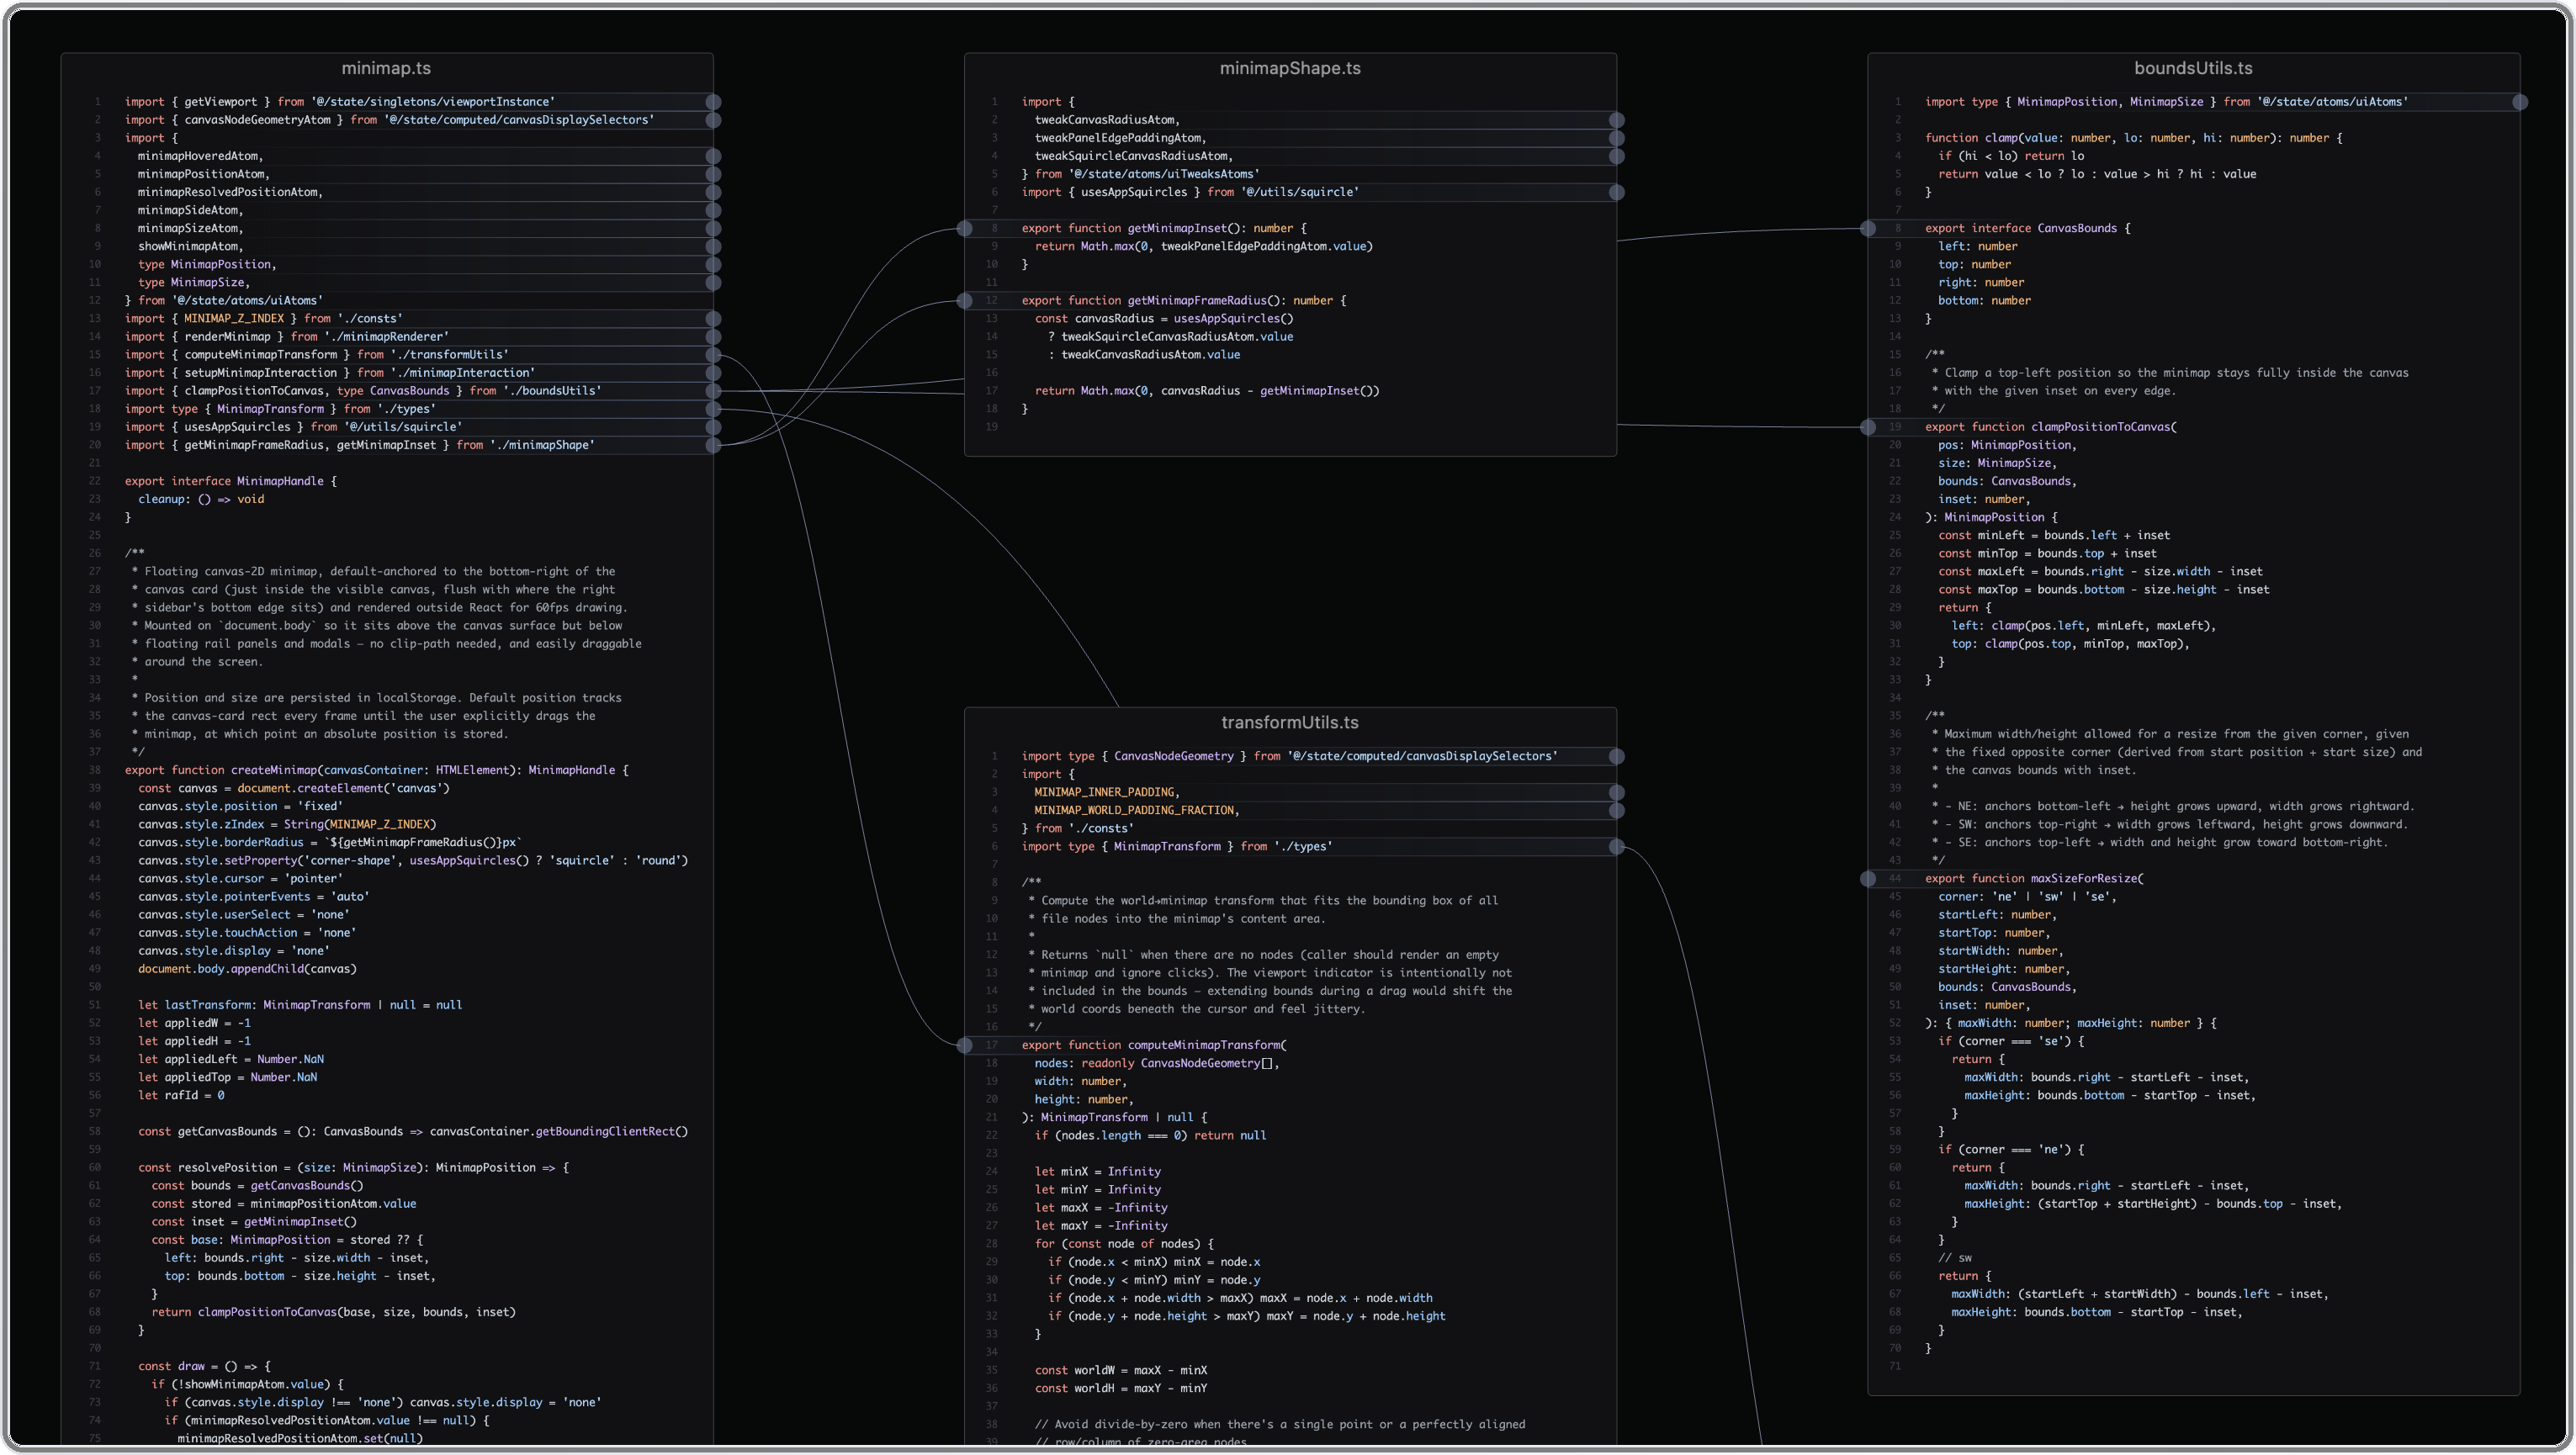Select the left port dot of 'export function maxSizeForResize'
Screen dimensions: 2576x1455
pyautogui.click(x=1867, y=879)
